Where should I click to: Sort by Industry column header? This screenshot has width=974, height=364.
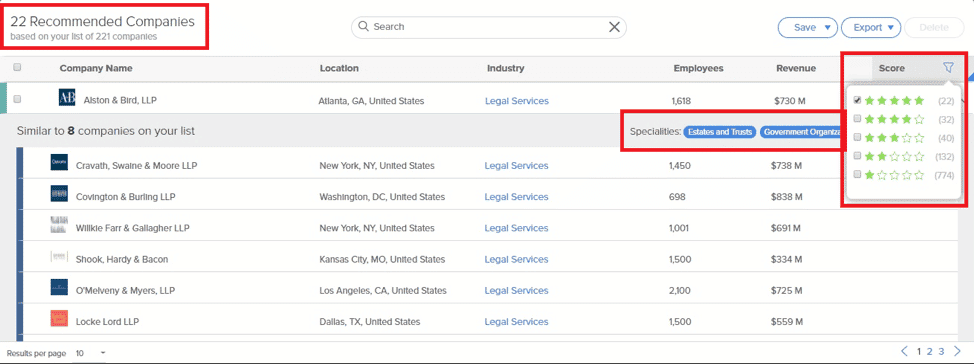(506, 68)
